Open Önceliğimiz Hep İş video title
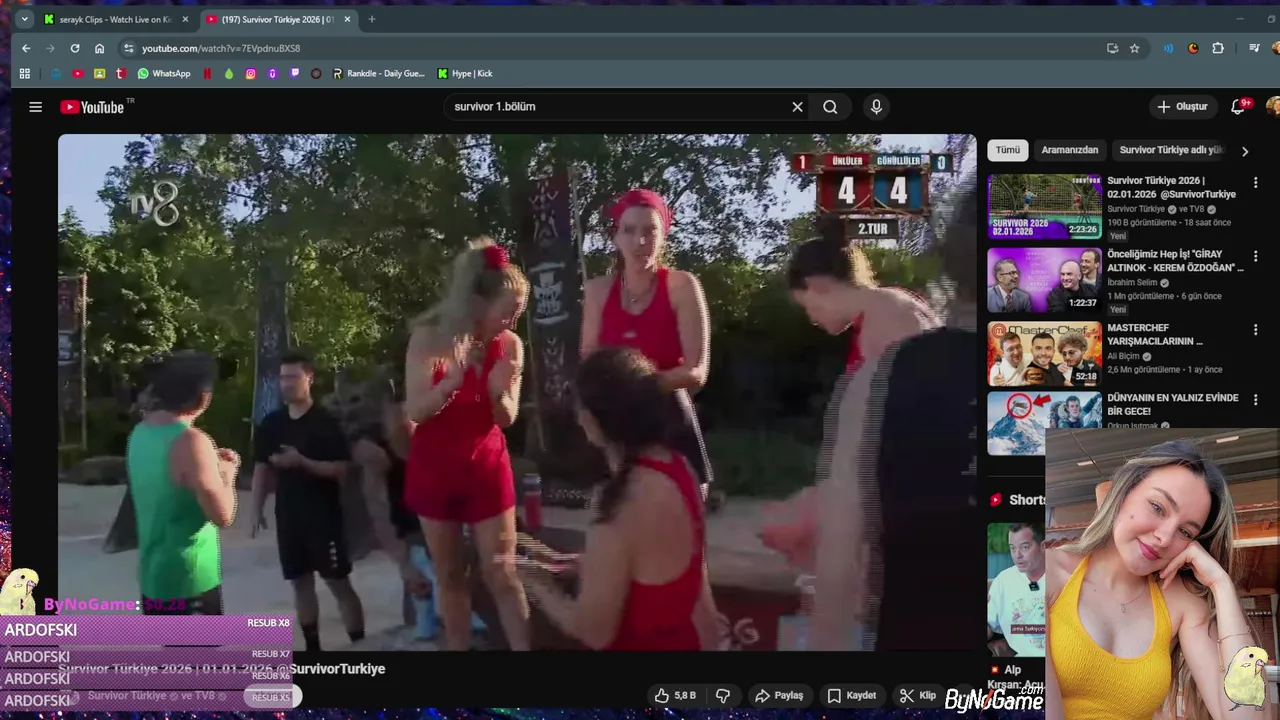Viewport: 1280px width, 720px height. 1175,261
